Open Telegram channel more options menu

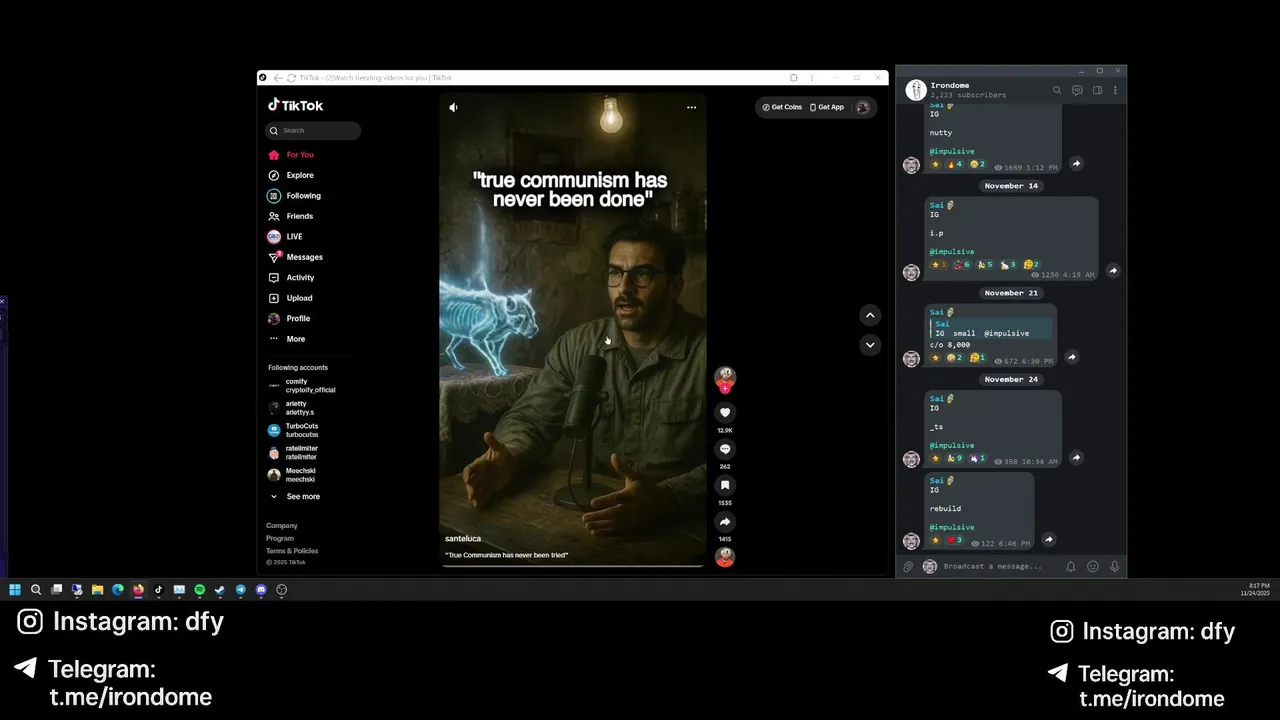pos(1115,90)
